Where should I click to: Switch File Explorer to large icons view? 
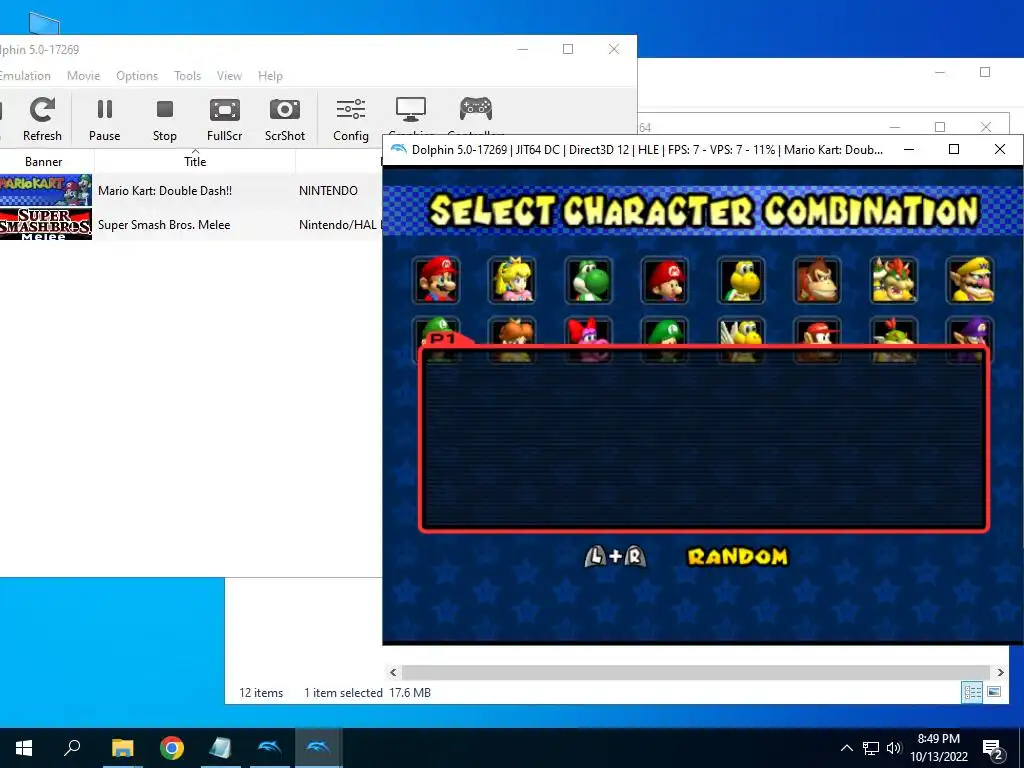tap(994, 692)
